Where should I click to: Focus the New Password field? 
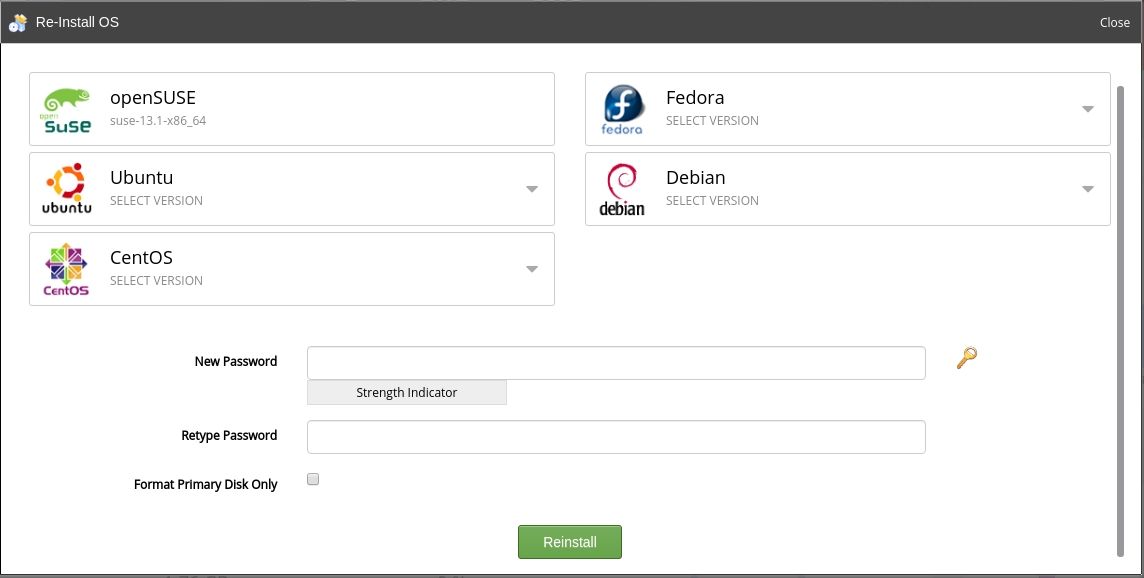point(616,363)
